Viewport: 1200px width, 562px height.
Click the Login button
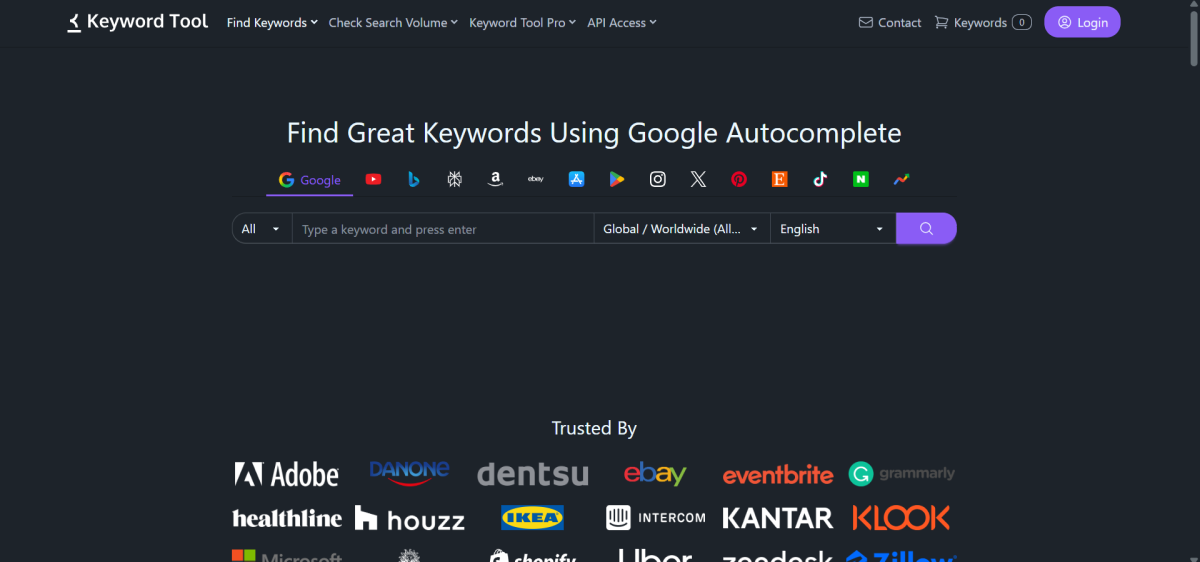[x=1082, y=22]
